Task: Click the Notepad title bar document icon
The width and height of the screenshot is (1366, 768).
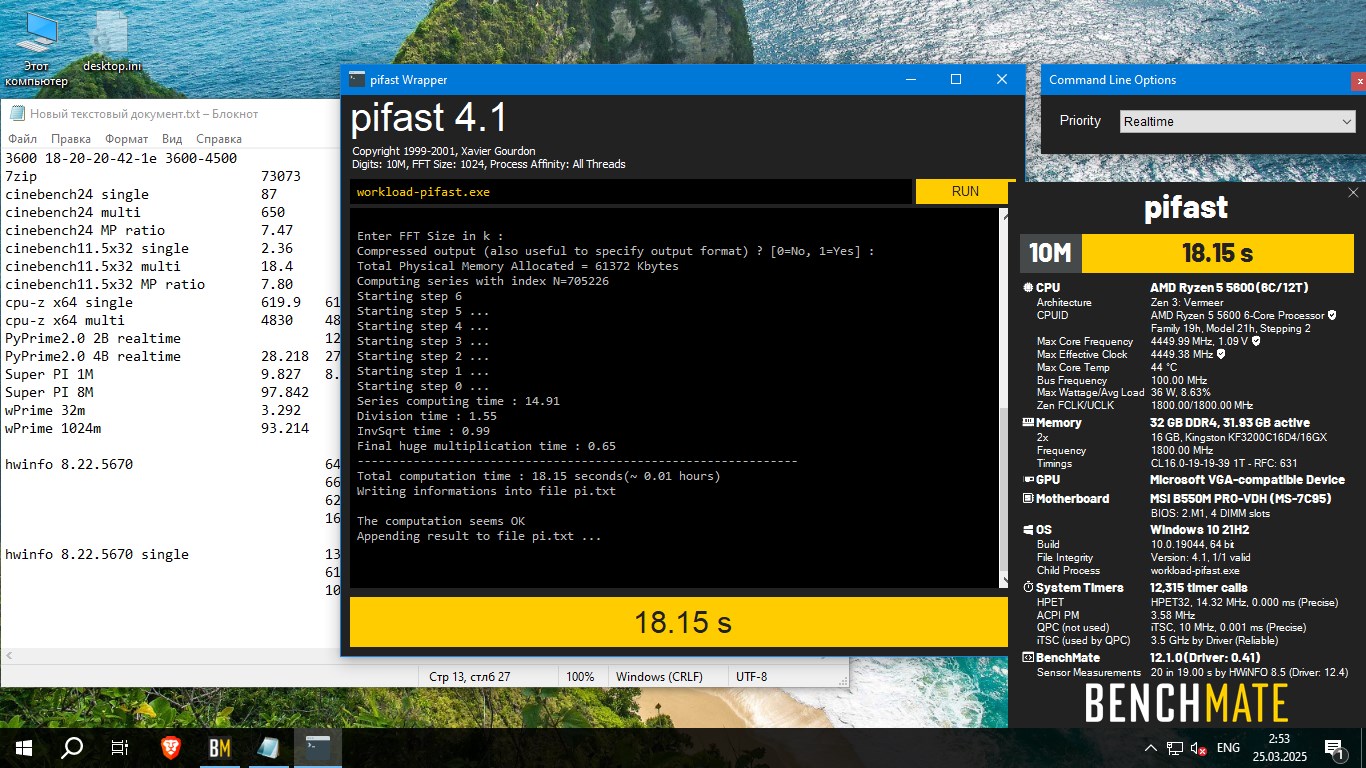Action: click(x=17, y=114)
